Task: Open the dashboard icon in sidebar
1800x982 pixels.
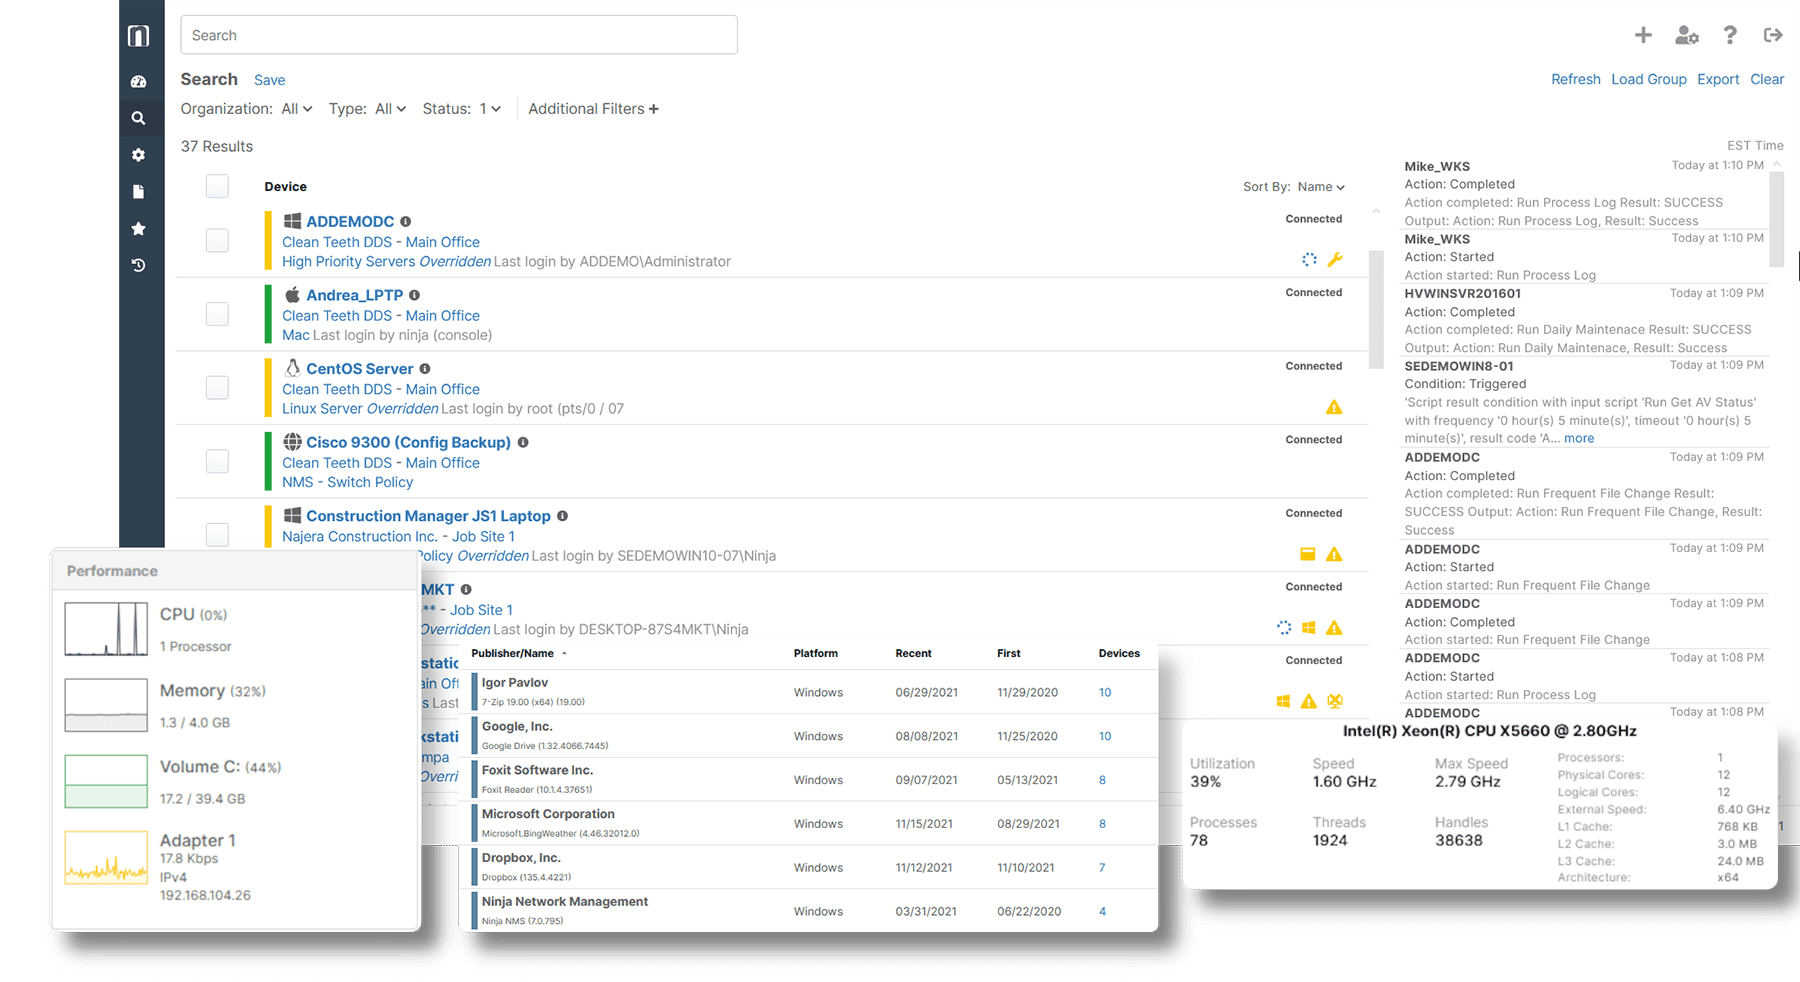Action: [139, 81]
